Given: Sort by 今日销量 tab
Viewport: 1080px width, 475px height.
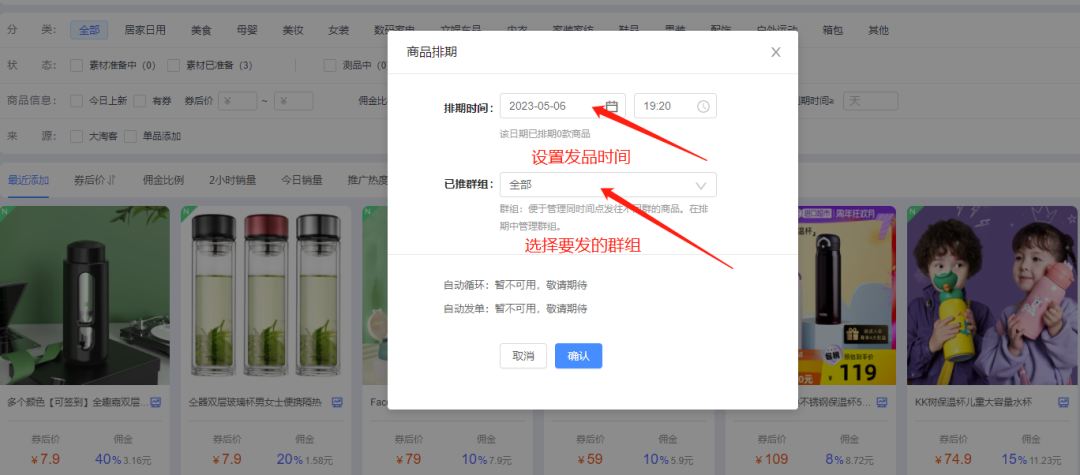Looking at the screenshot, I should [x=301, y=180].
